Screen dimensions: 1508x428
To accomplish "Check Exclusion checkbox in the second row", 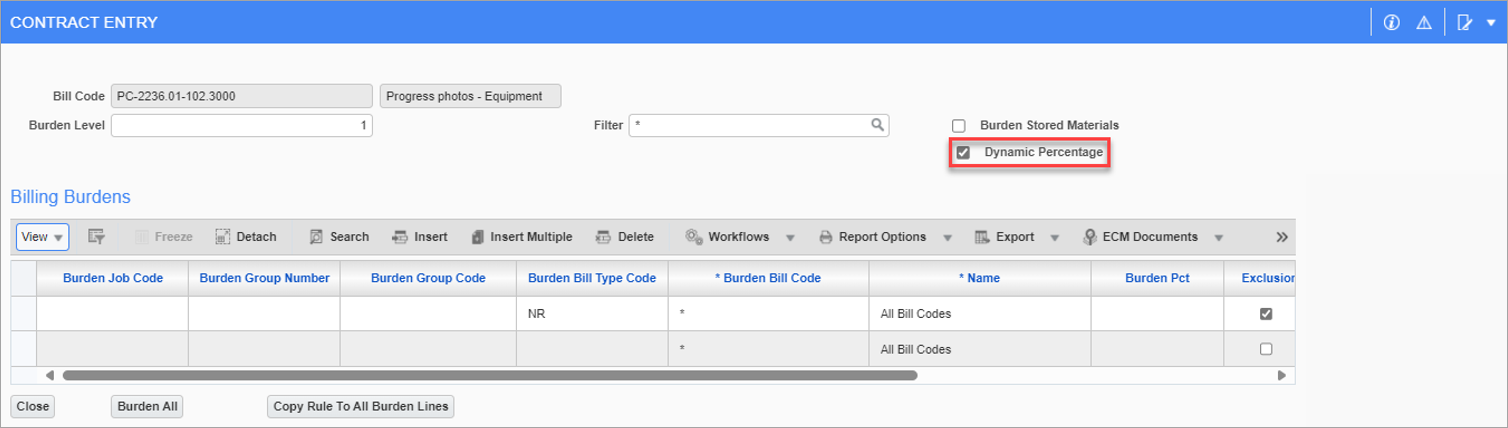I will pos(1266,349).
